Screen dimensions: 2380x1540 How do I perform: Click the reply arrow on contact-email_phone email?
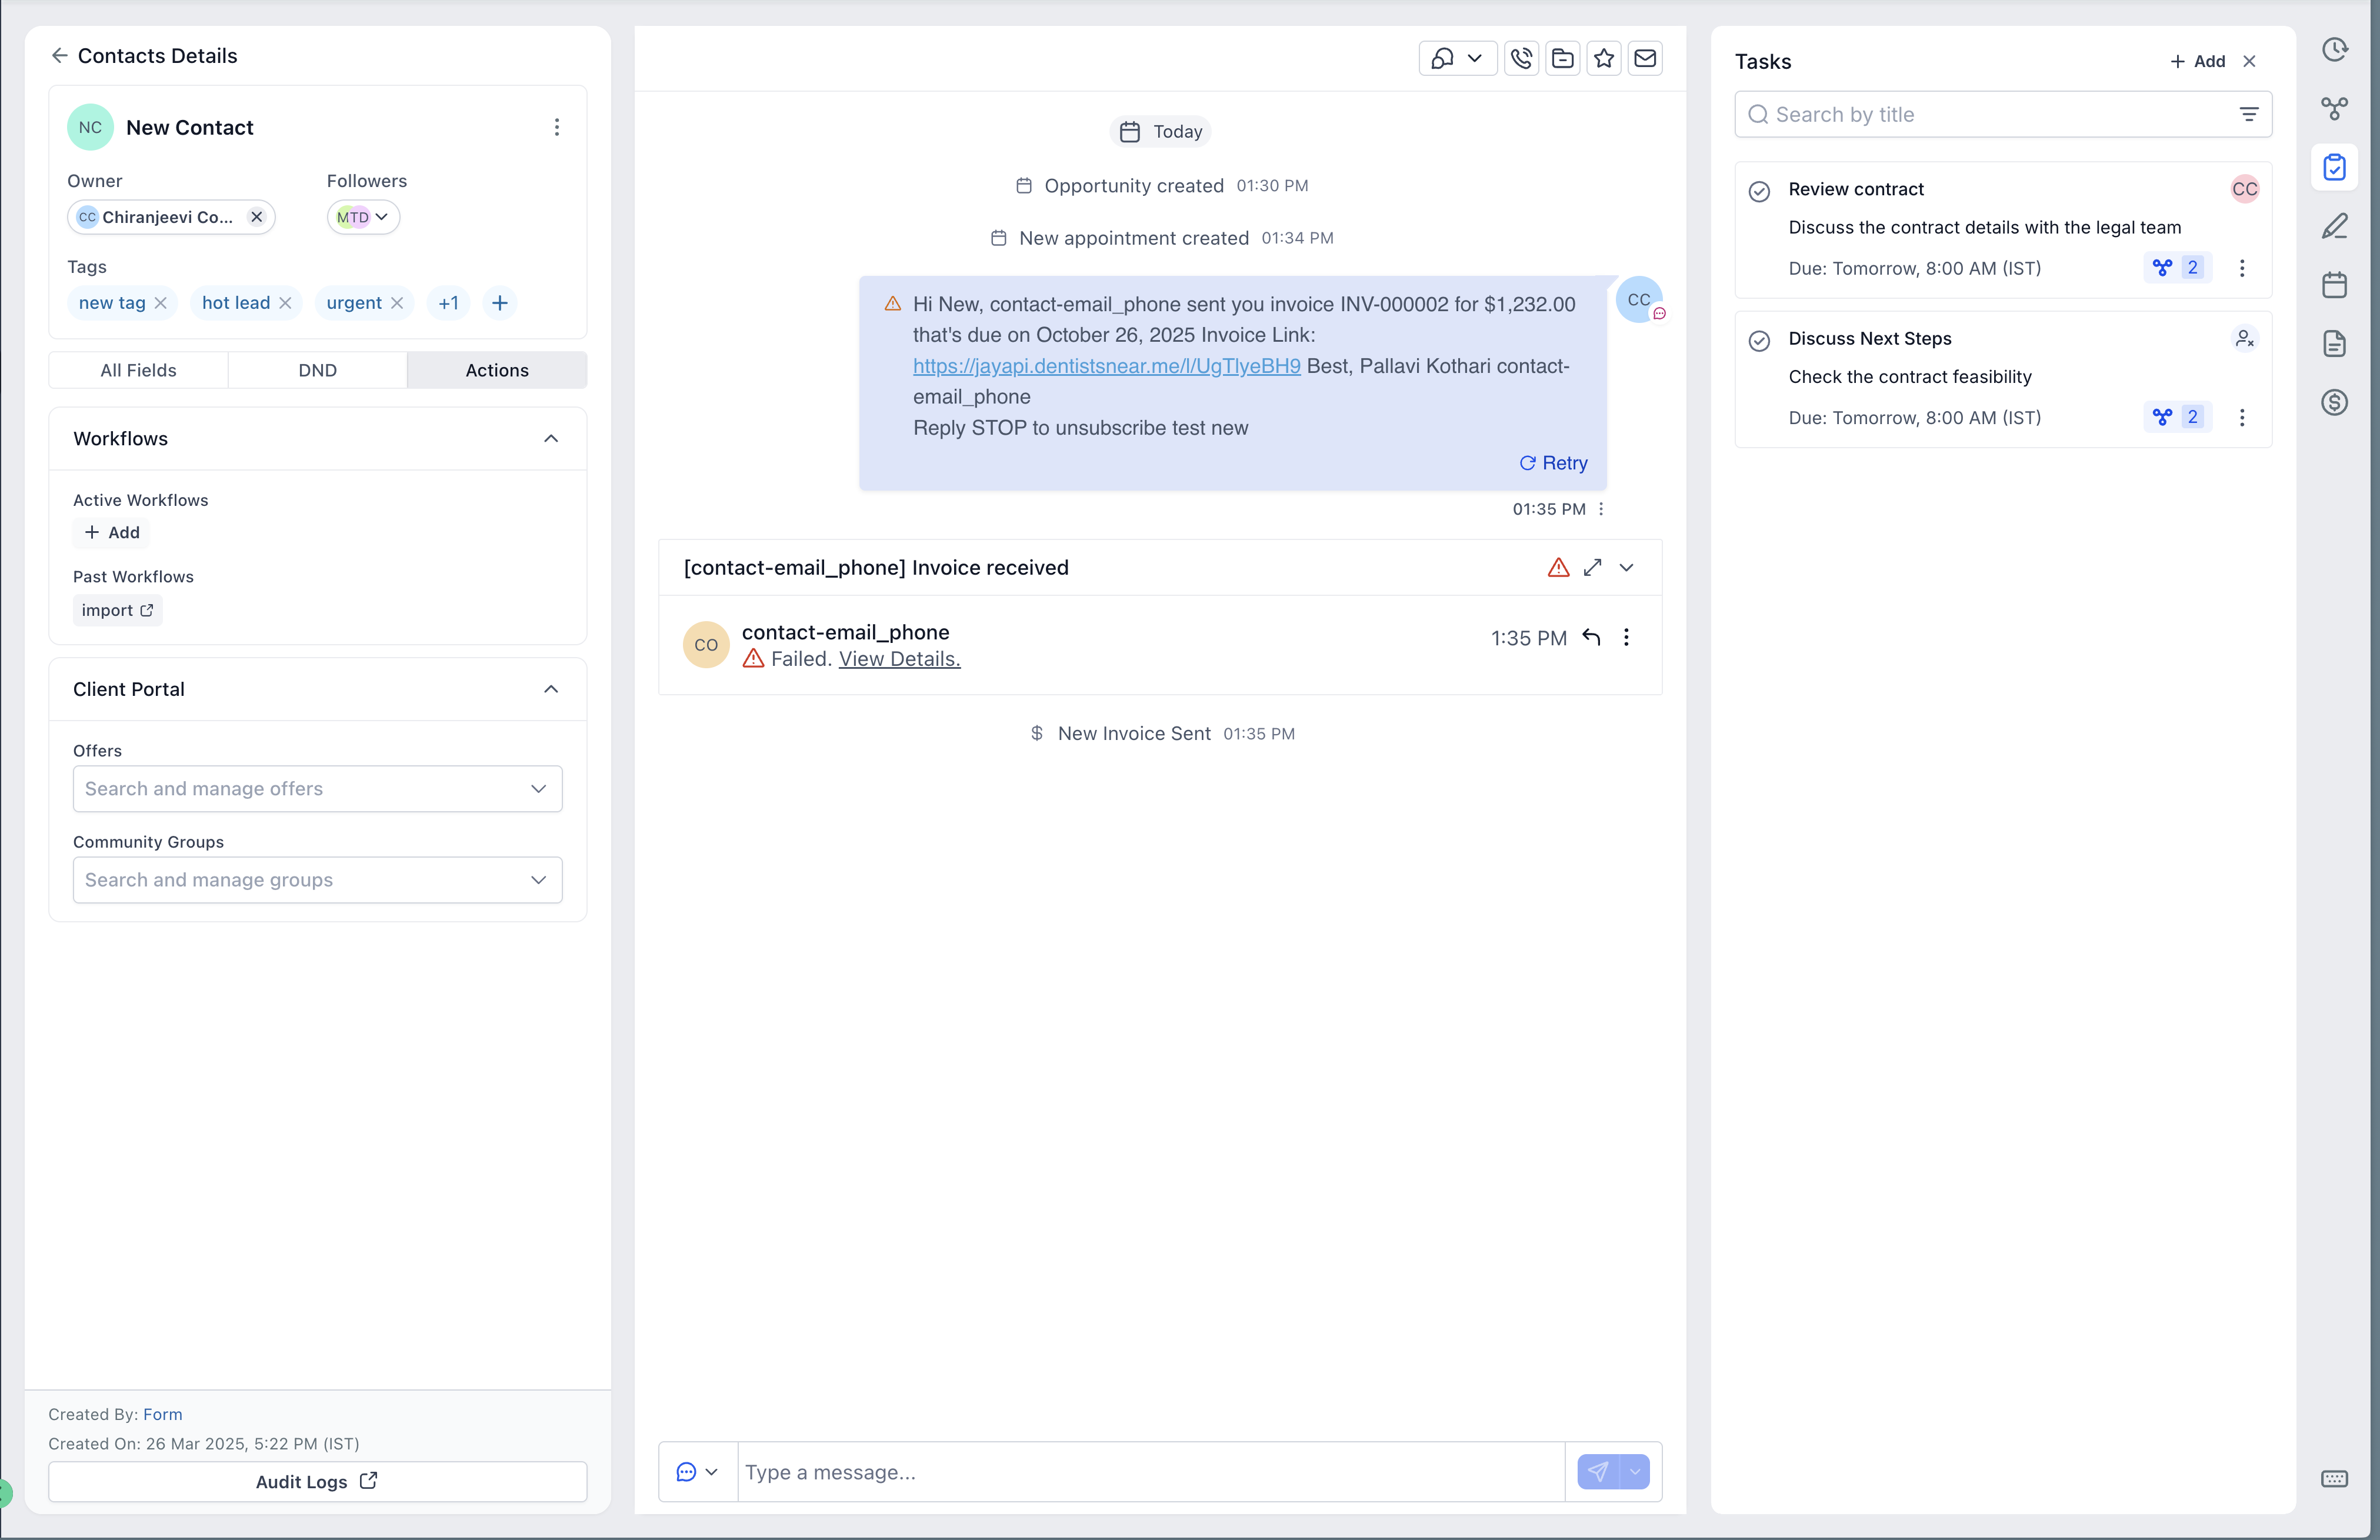pyautogui.click(x=1591, y=637)
